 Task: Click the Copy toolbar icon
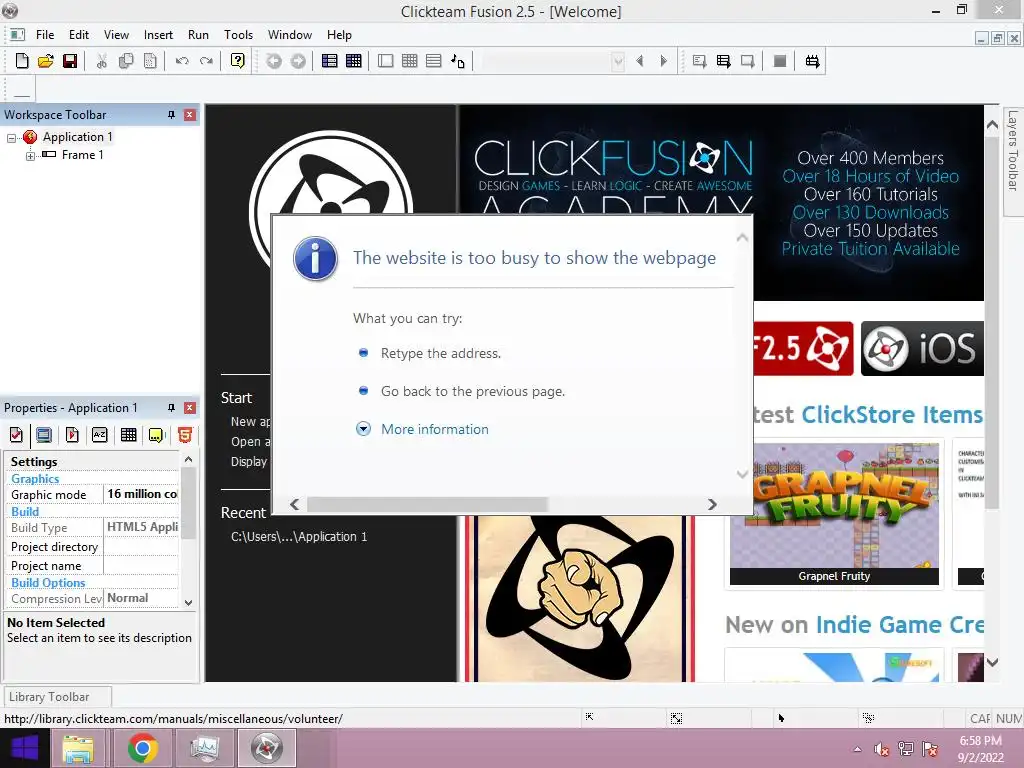pos(126,61)
